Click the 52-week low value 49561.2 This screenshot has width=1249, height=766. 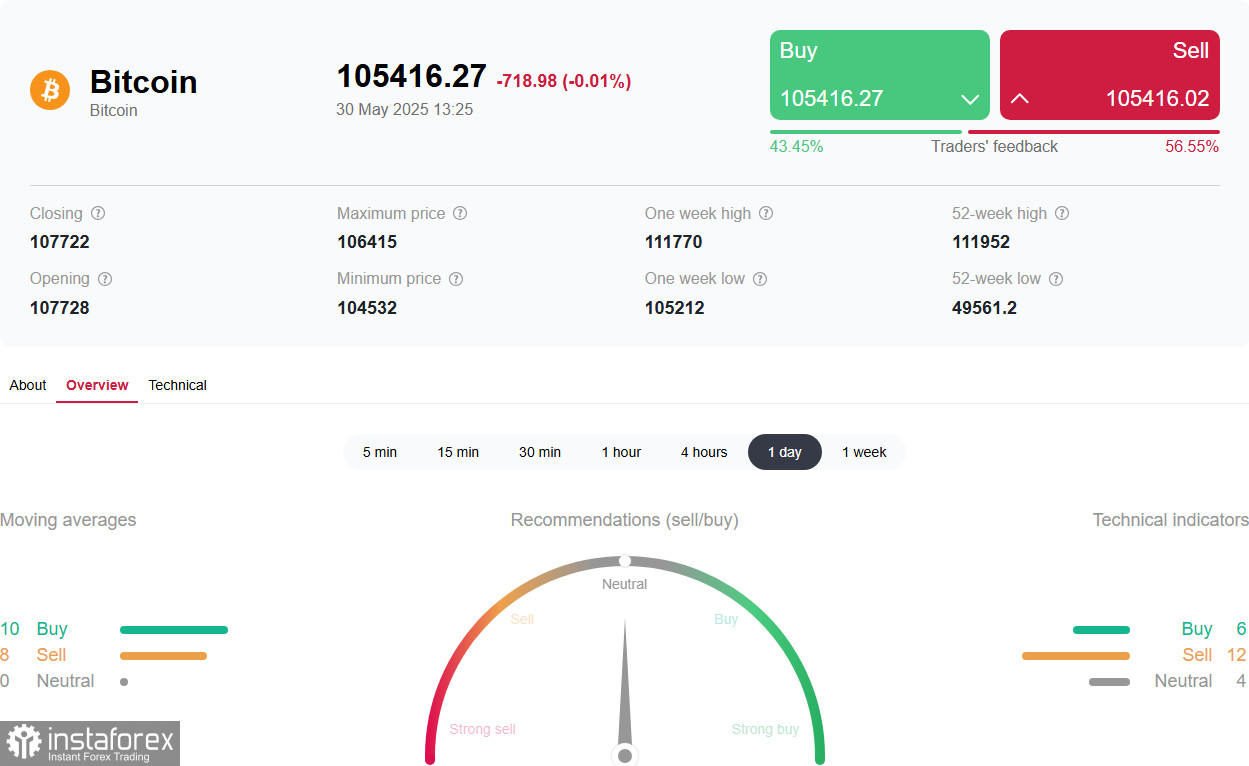click(985, 308)
